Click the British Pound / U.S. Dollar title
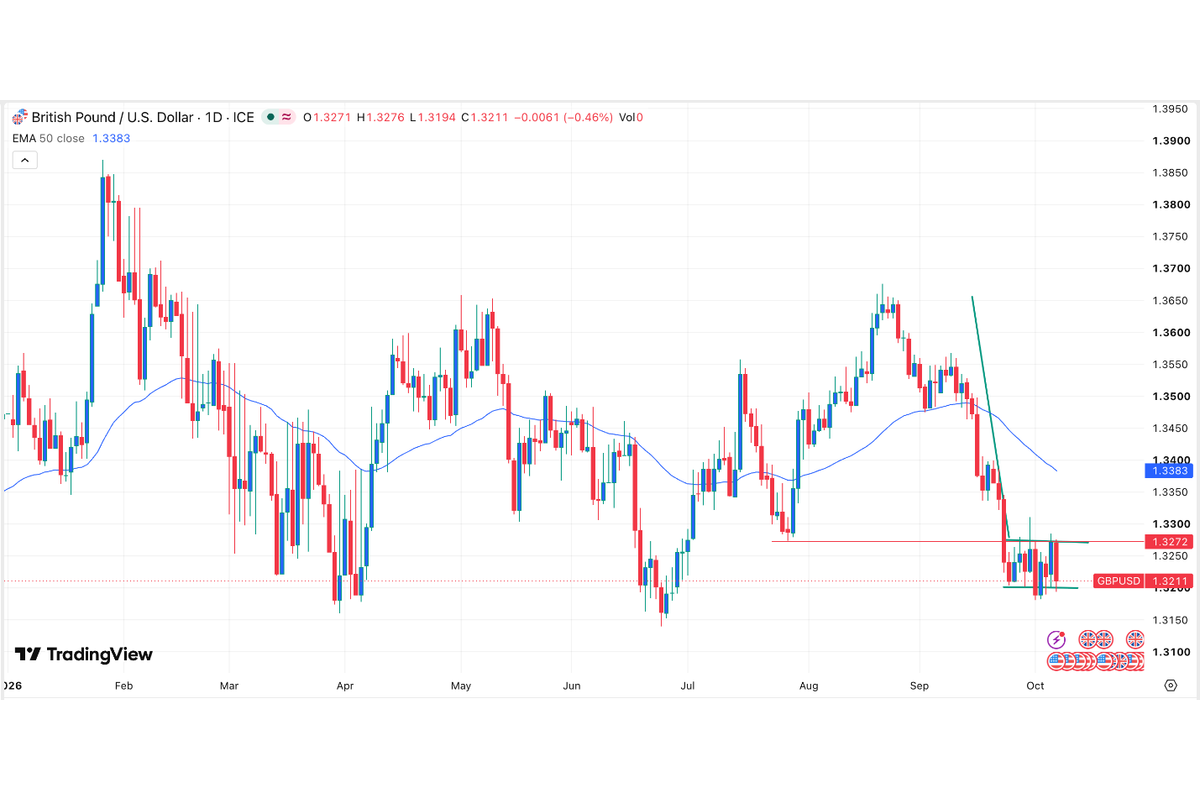 click(x=113, y=117)
